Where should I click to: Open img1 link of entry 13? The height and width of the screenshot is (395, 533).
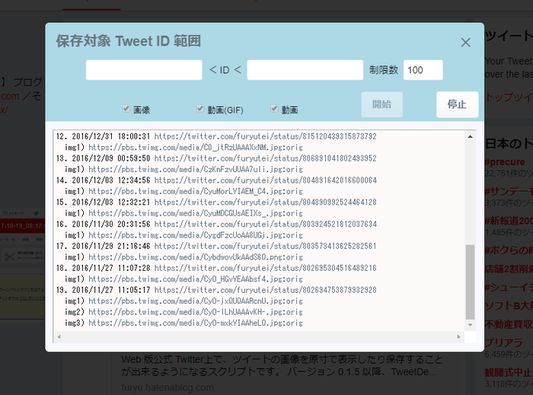(x=195, y=169)
